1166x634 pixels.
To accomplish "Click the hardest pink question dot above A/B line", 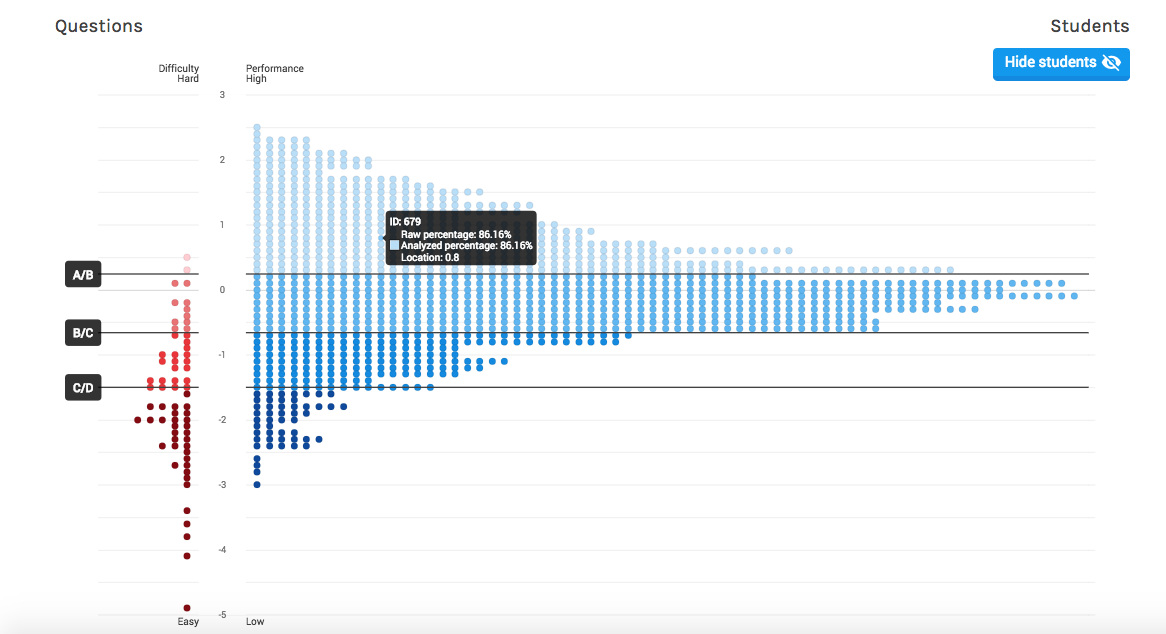I will click(187, 258).
